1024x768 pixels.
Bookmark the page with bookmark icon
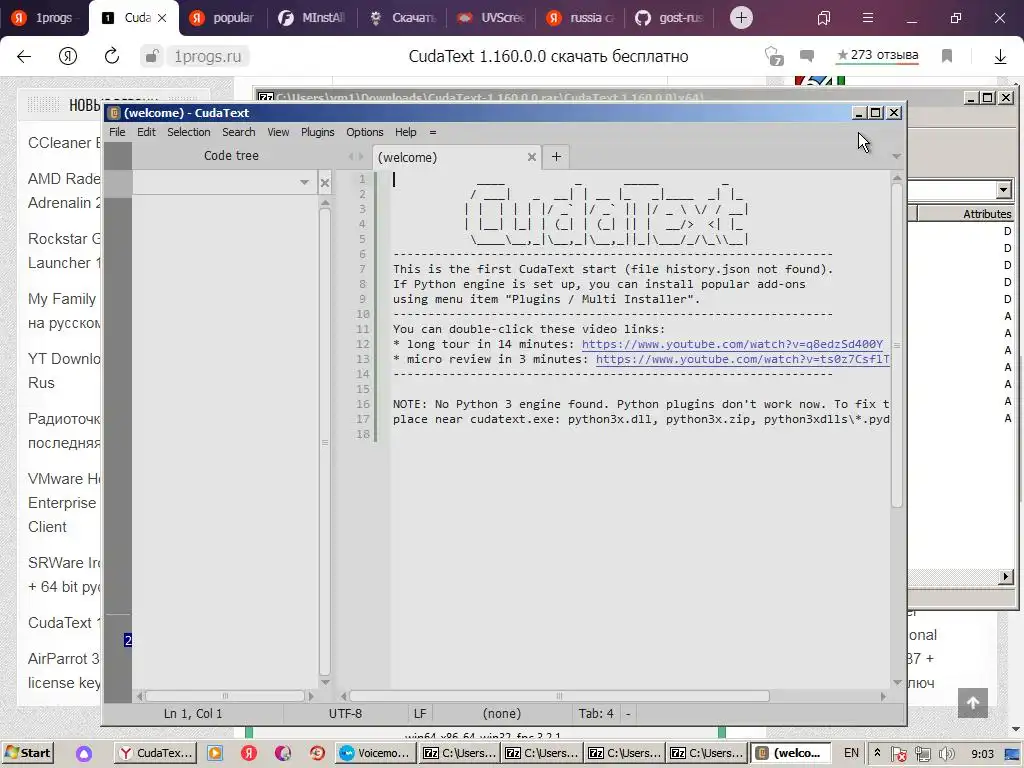point(947,56)
